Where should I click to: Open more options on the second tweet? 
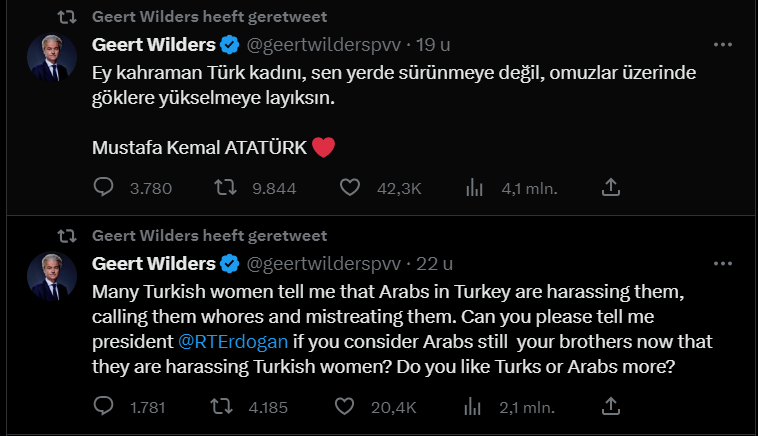point(723,264)
